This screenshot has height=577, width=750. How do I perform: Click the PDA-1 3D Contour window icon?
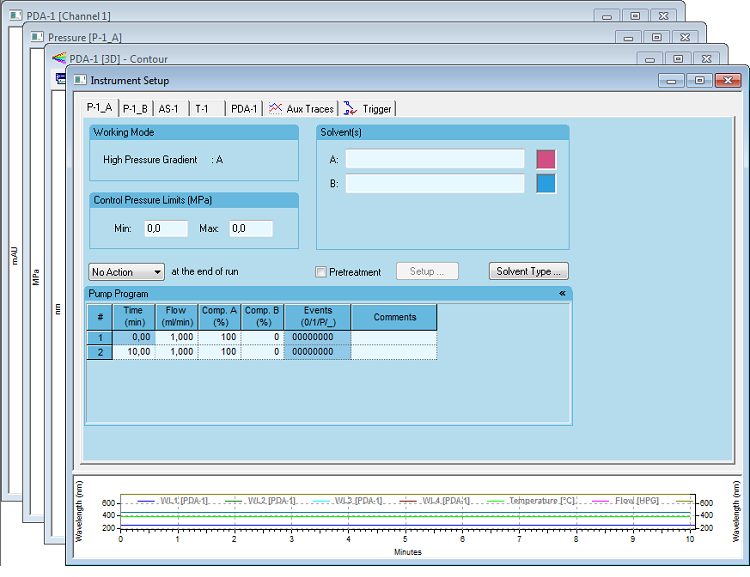click(58, 58)
